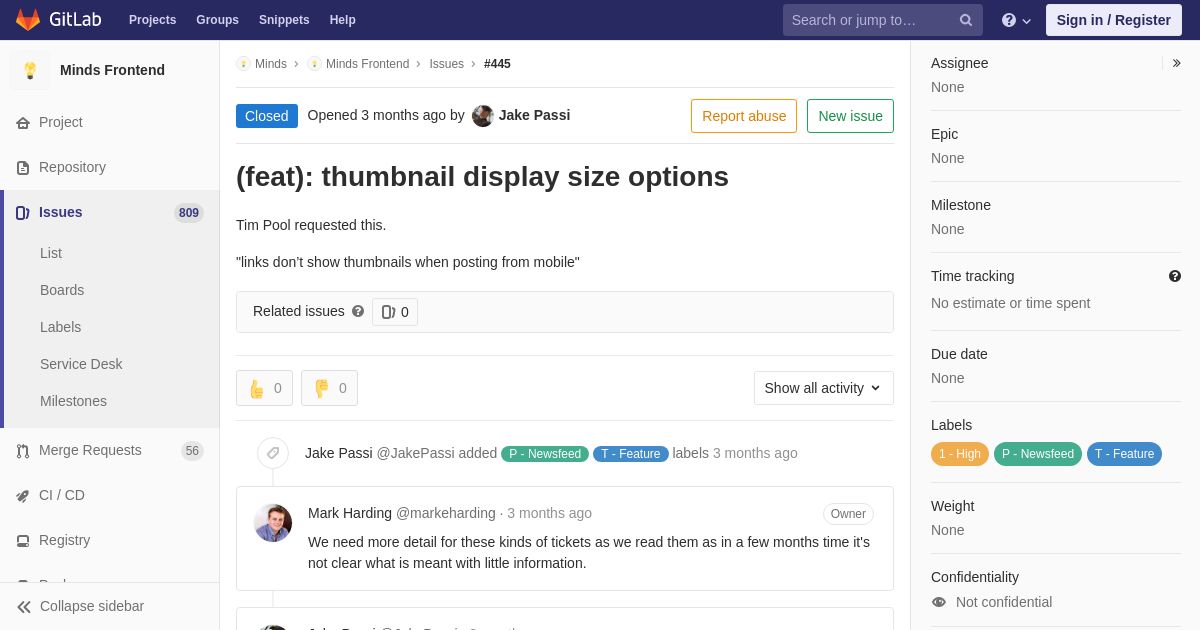Click the Related issues help icon
This screenshot has height=630, width=1200.
[x=358, y=311]
